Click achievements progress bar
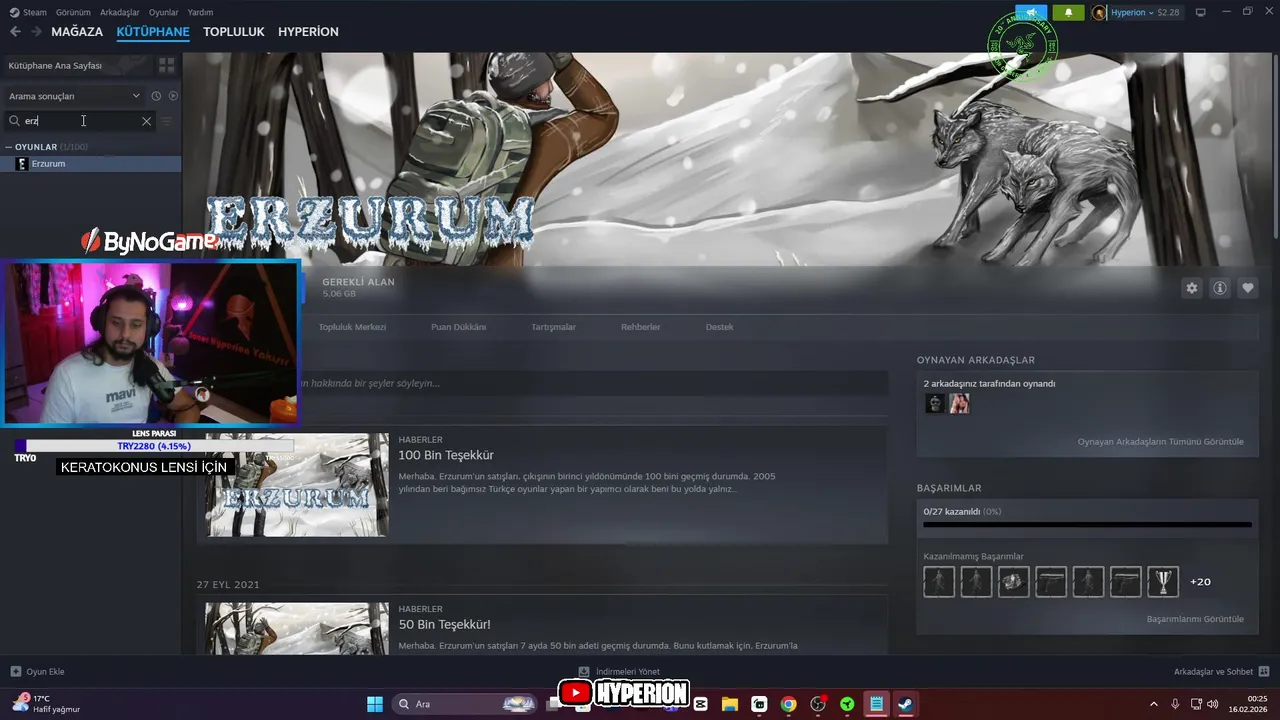The height and width of the screenshot is (720, 1280). click(x=1087, y=524)
